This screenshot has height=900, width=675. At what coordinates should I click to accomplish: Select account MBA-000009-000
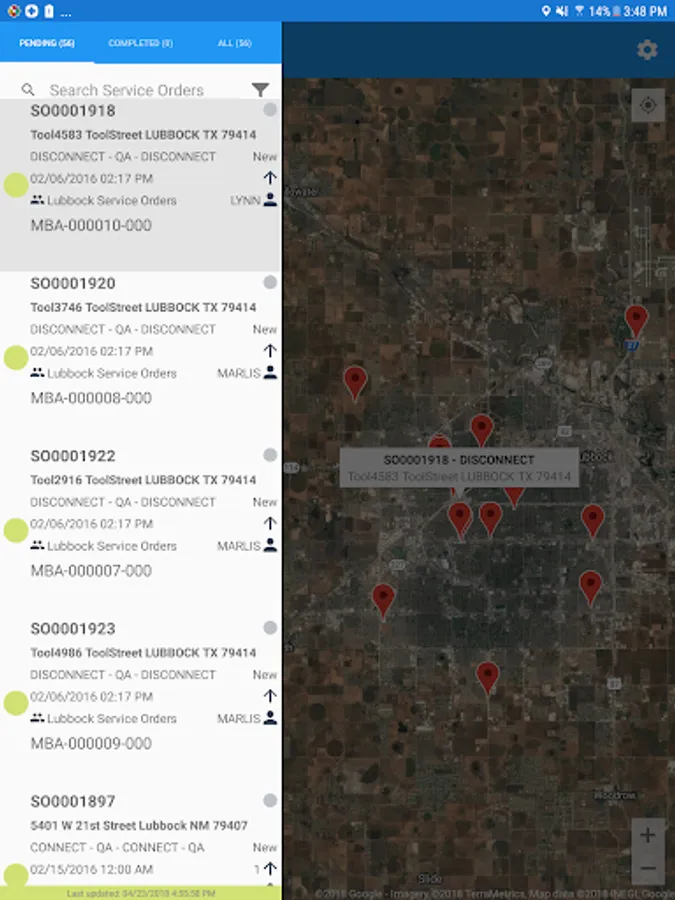click(x=91, y=743)
